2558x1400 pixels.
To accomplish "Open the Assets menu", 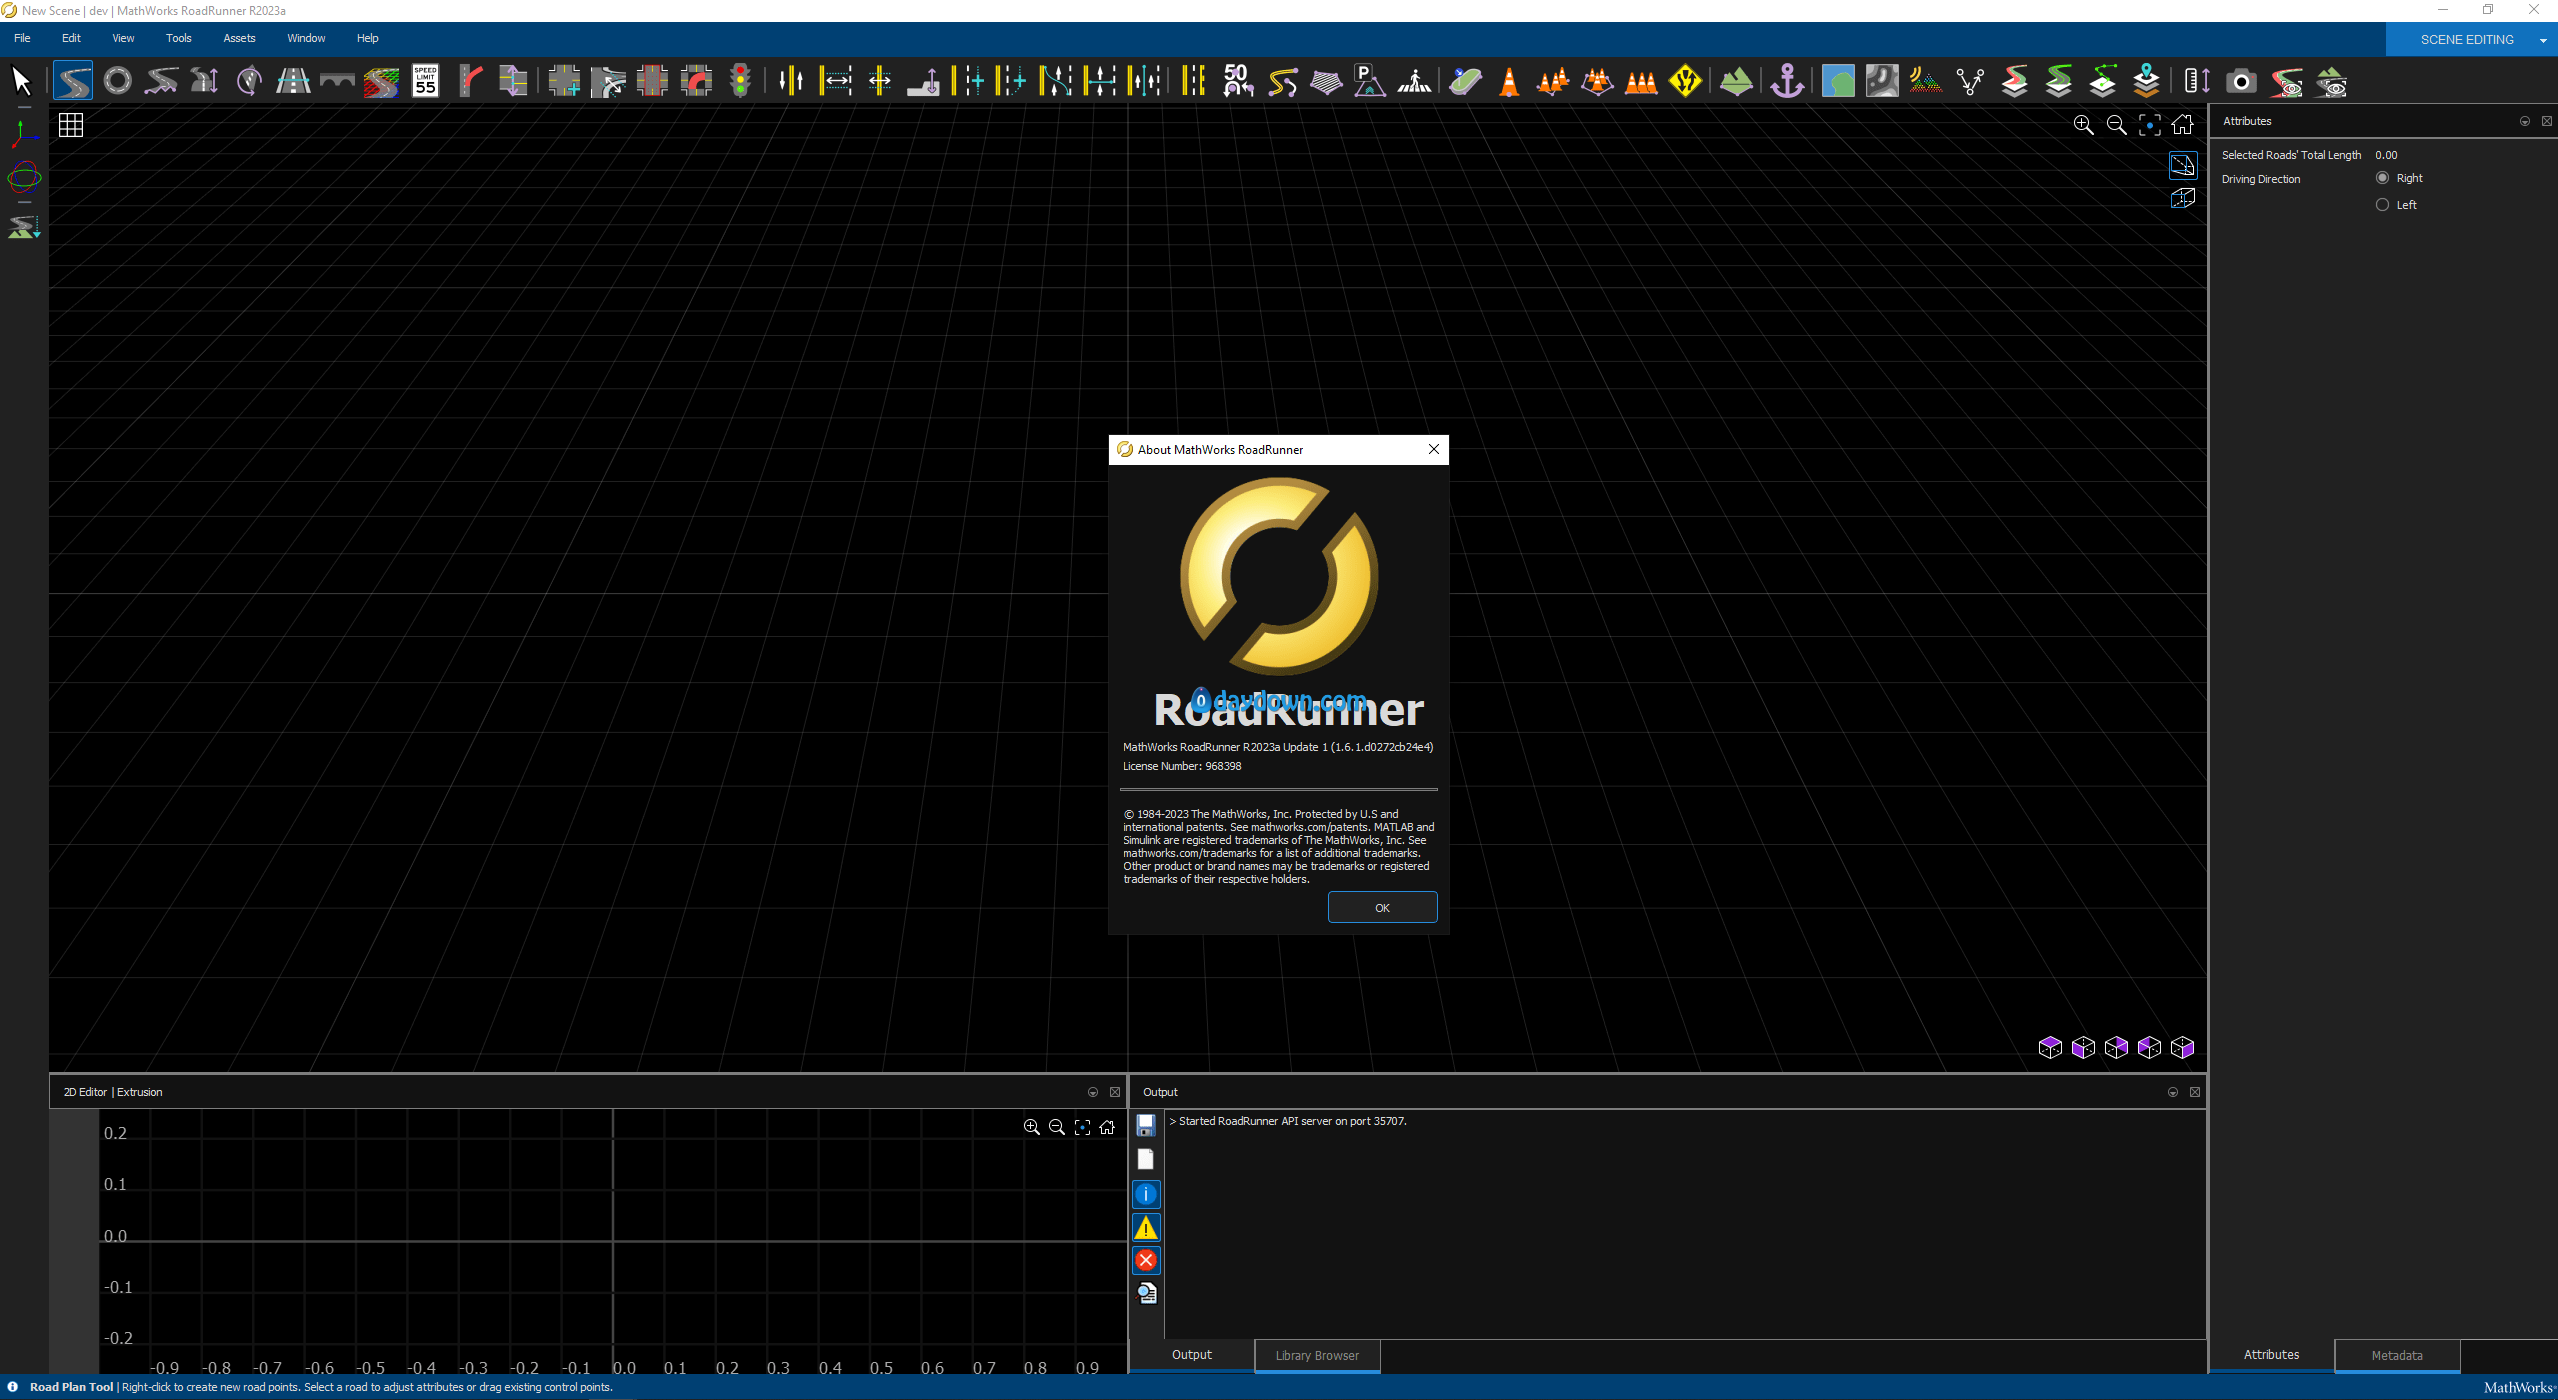I will click(239, 38).
